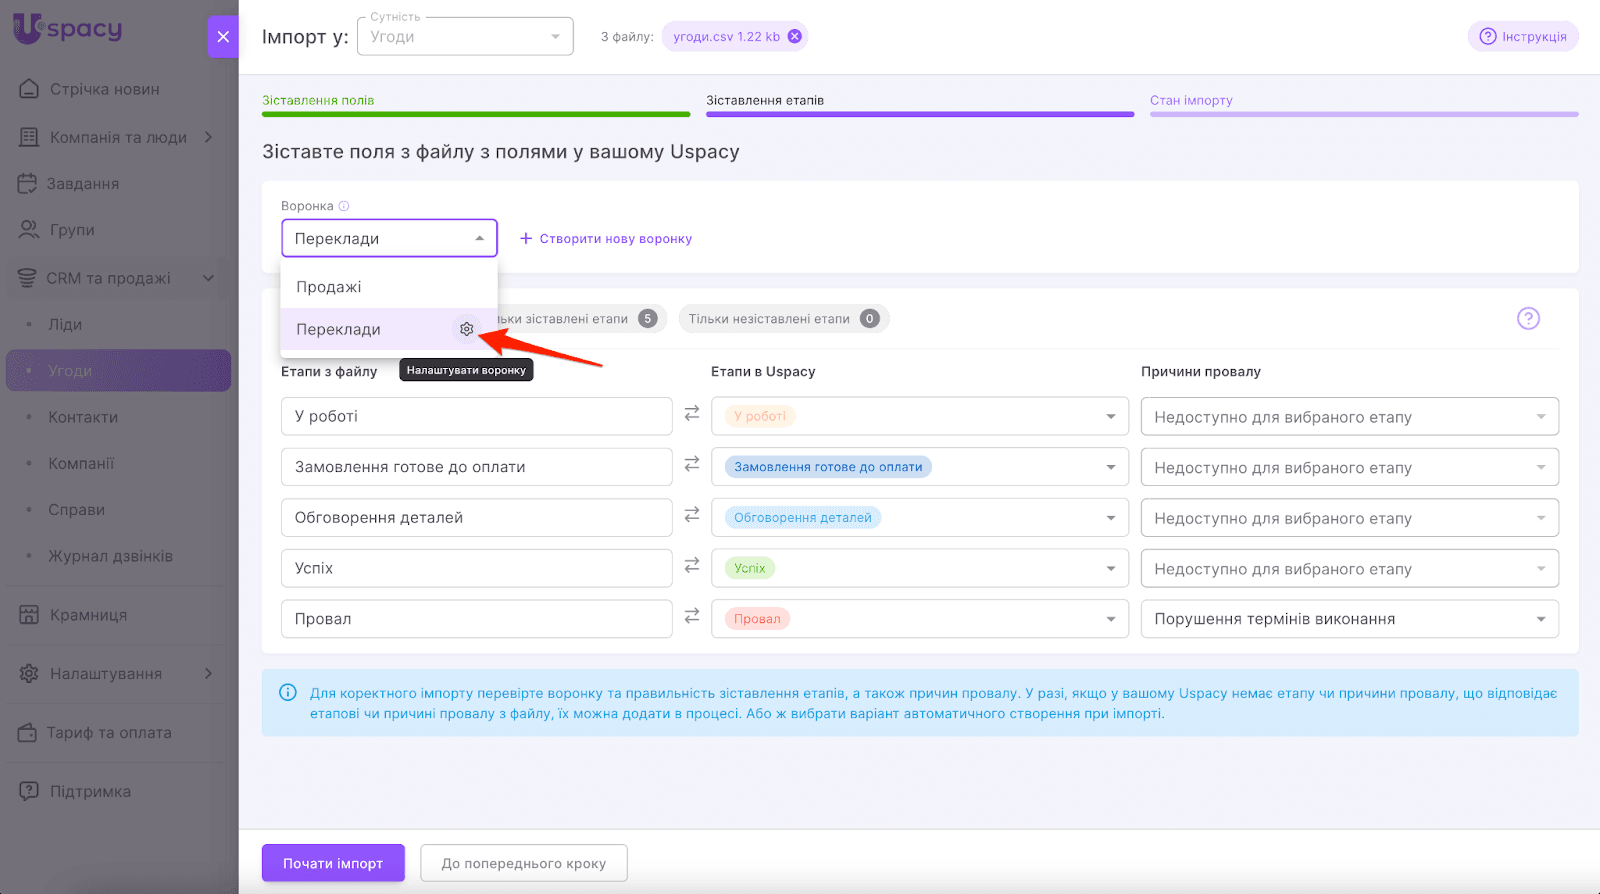Click the Uspacy logo
Viewport: 1600px width, 894px height.
(68, 28)
